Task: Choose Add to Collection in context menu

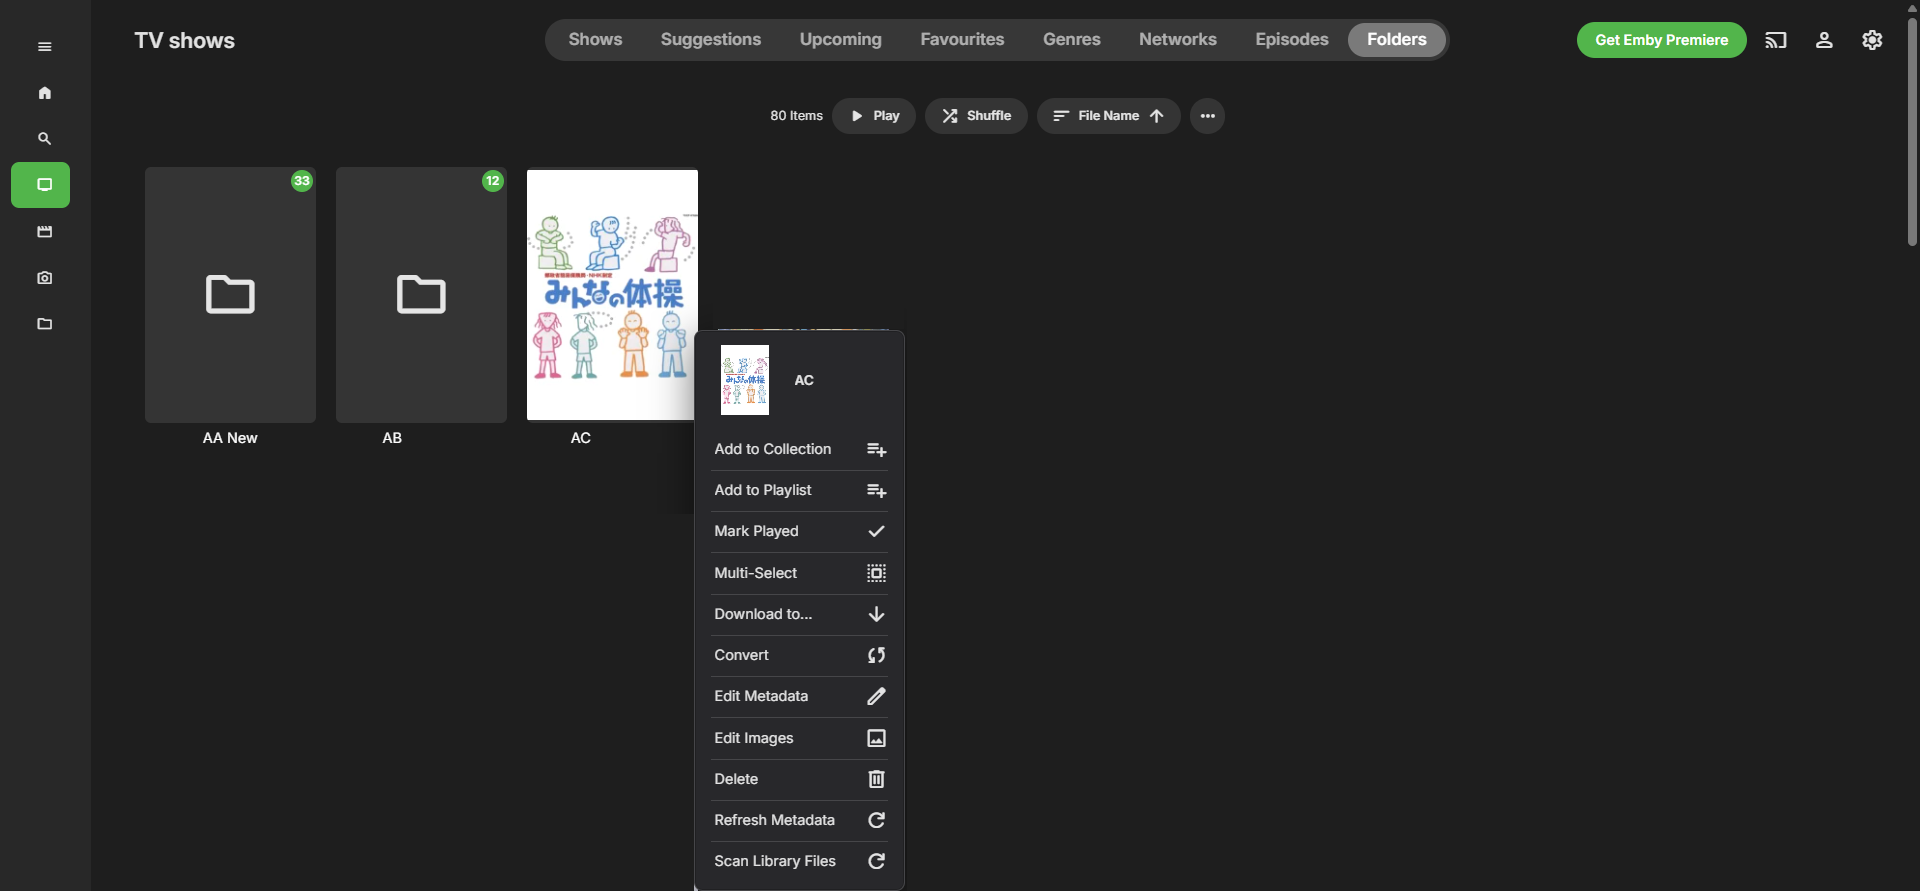Action: coord(800,449)
